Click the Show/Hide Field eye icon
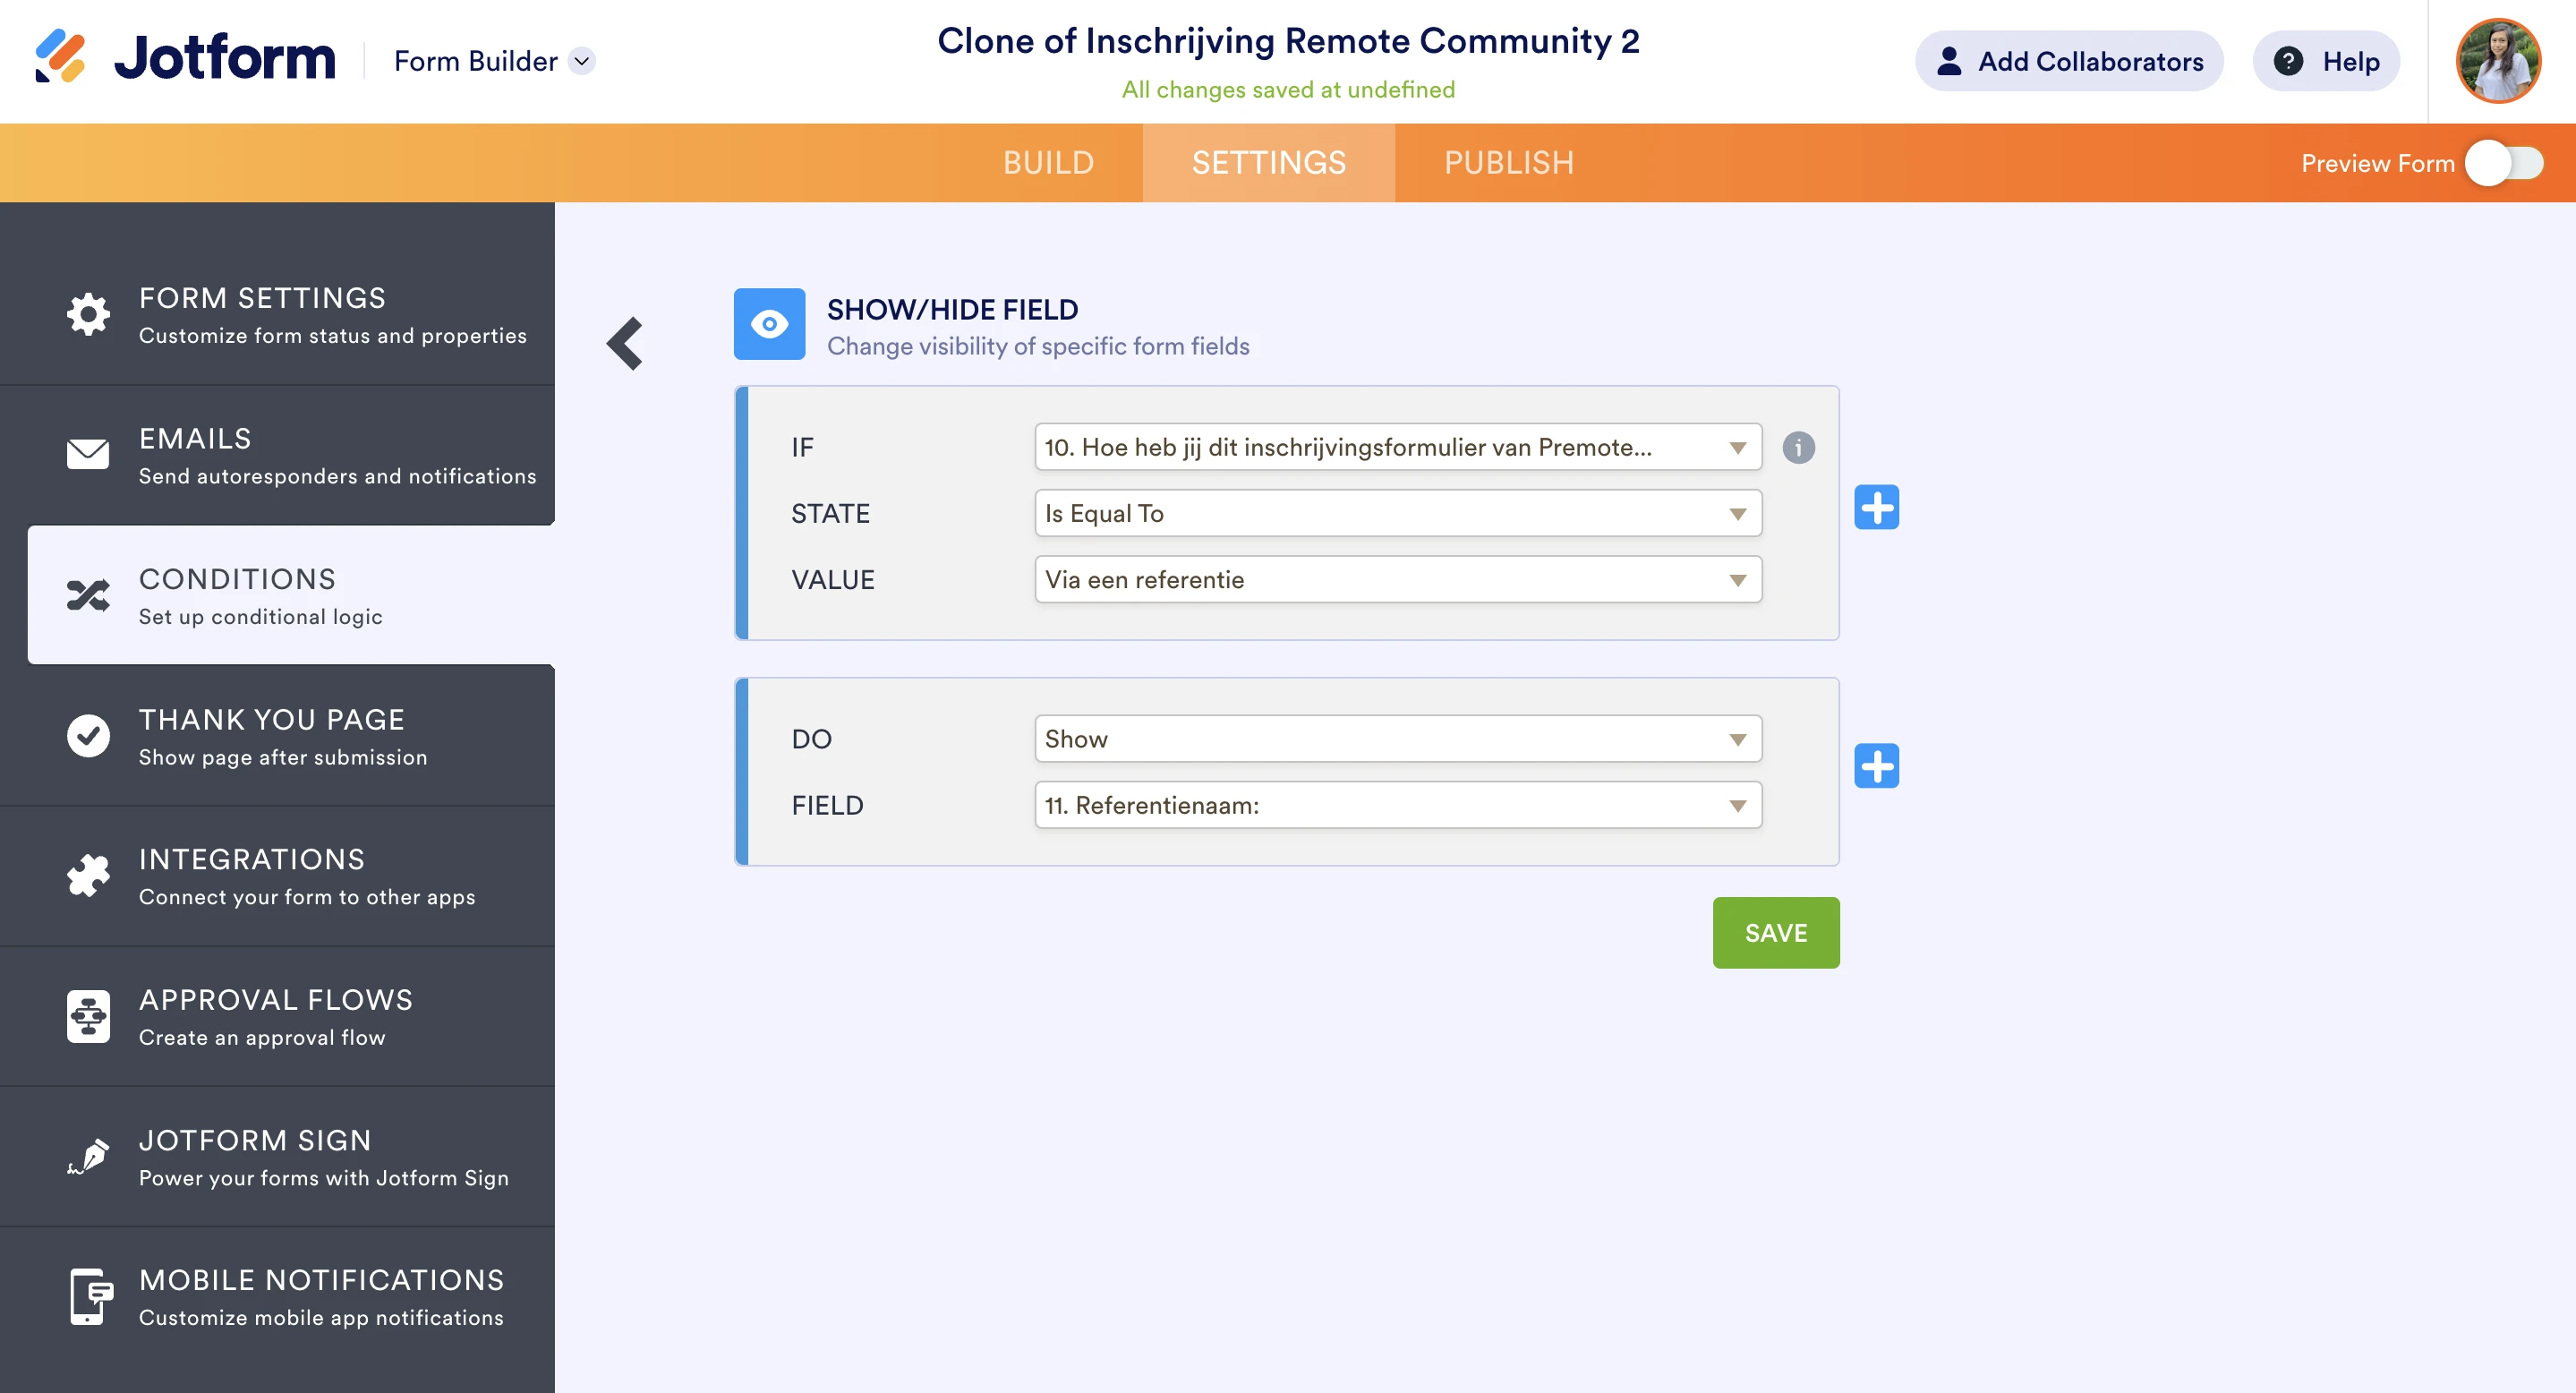 point(769,323)
